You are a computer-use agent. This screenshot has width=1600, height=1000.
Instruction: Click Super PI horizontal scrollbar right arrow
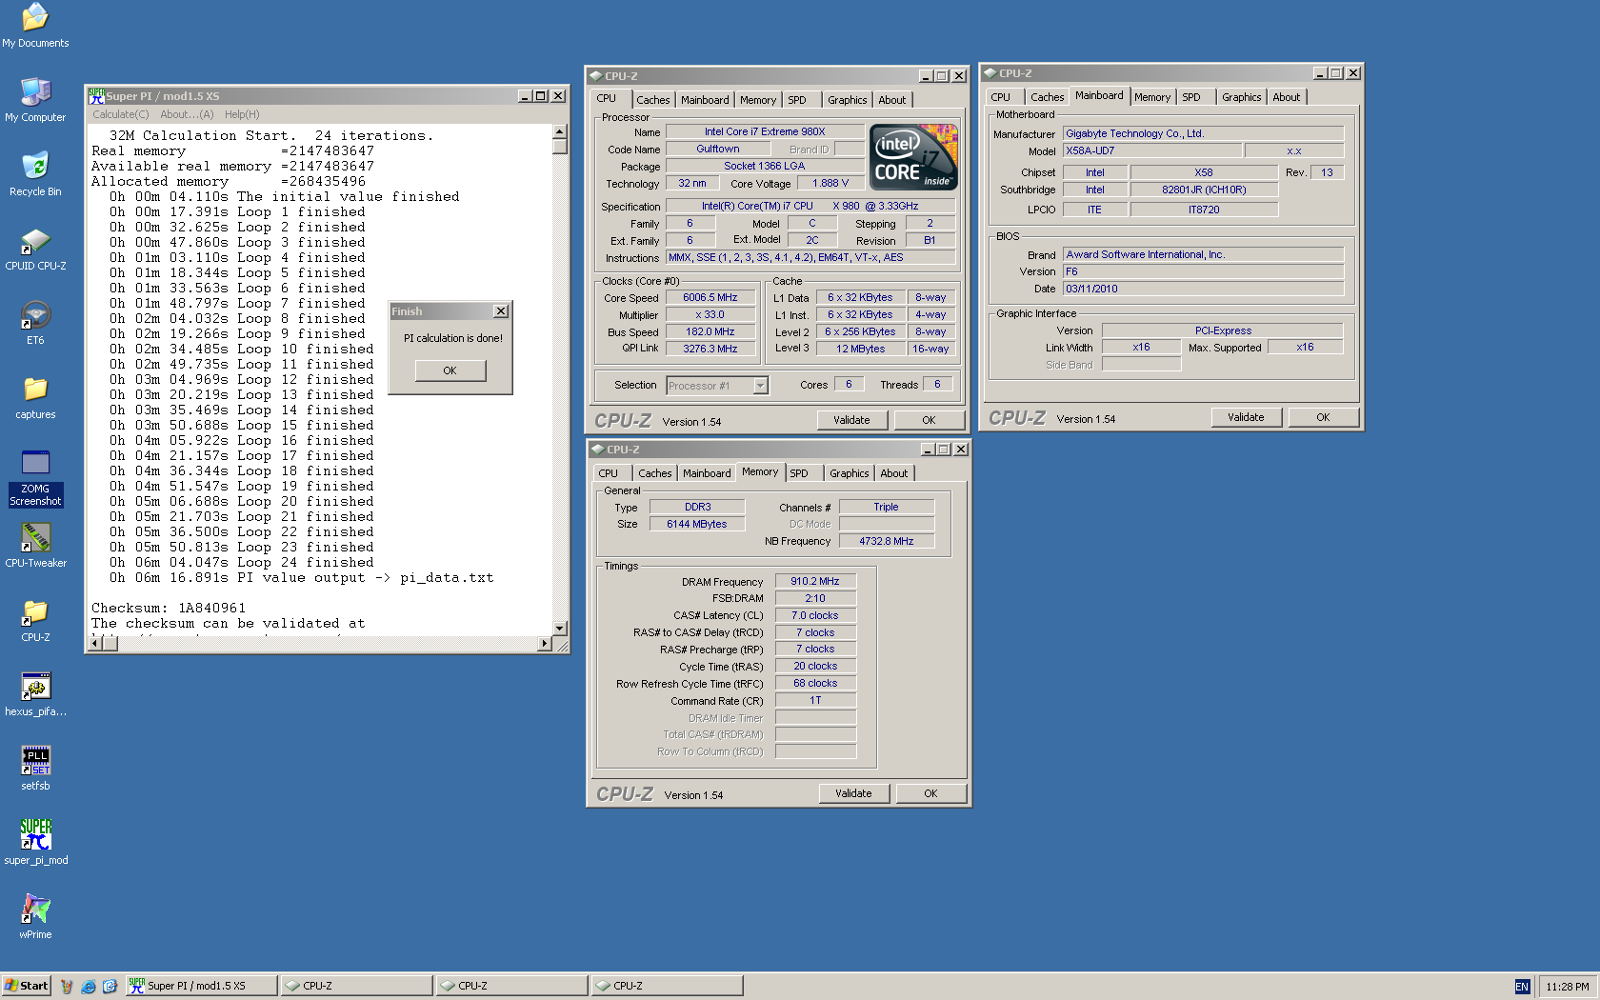[x=545, y=644]
